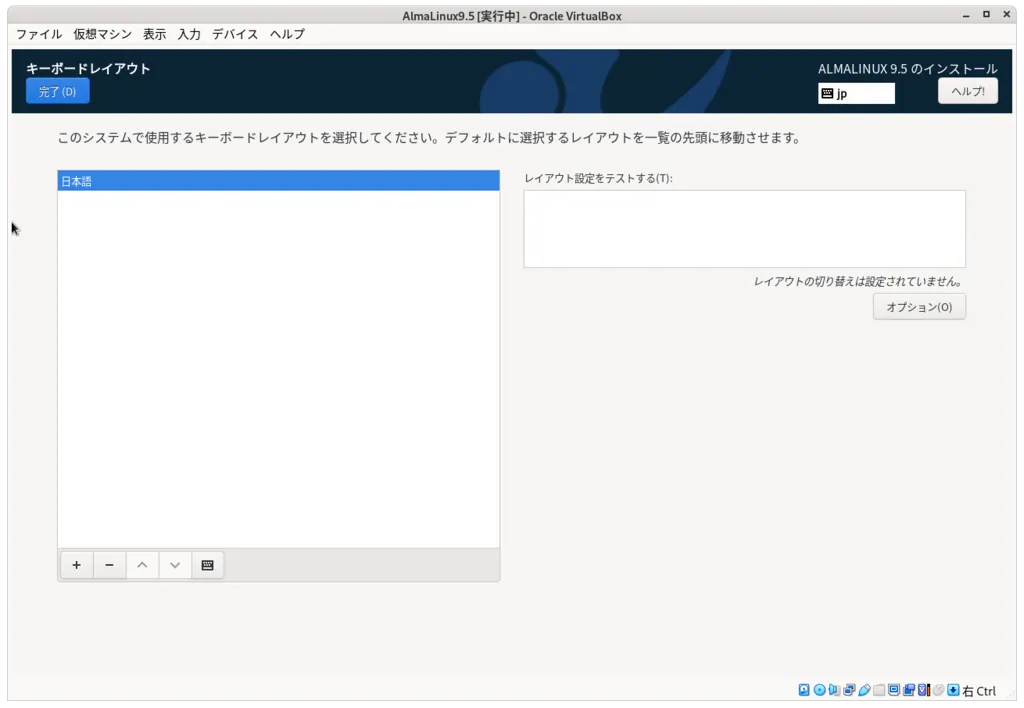Viewport: 1024px width, 708px height.
Task: Preview the layout using the keyboard icon
Action: [x=207, y=565]
